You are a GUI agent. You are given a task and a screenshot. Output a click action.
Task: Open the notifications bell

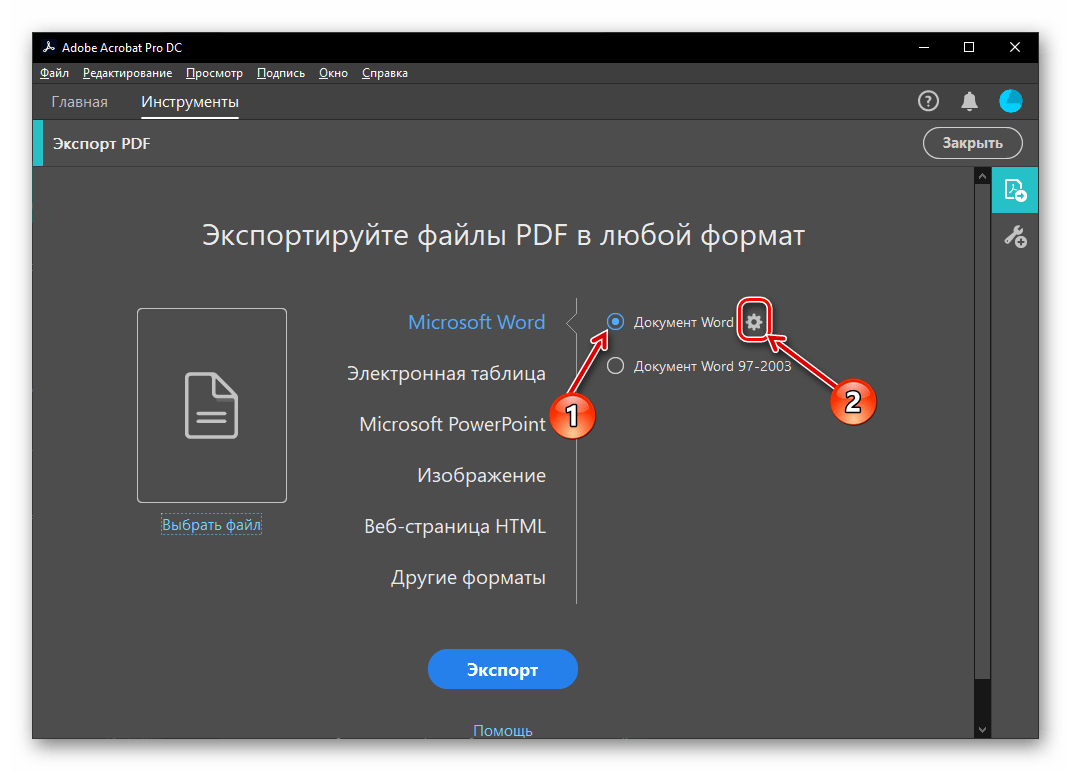969,102
